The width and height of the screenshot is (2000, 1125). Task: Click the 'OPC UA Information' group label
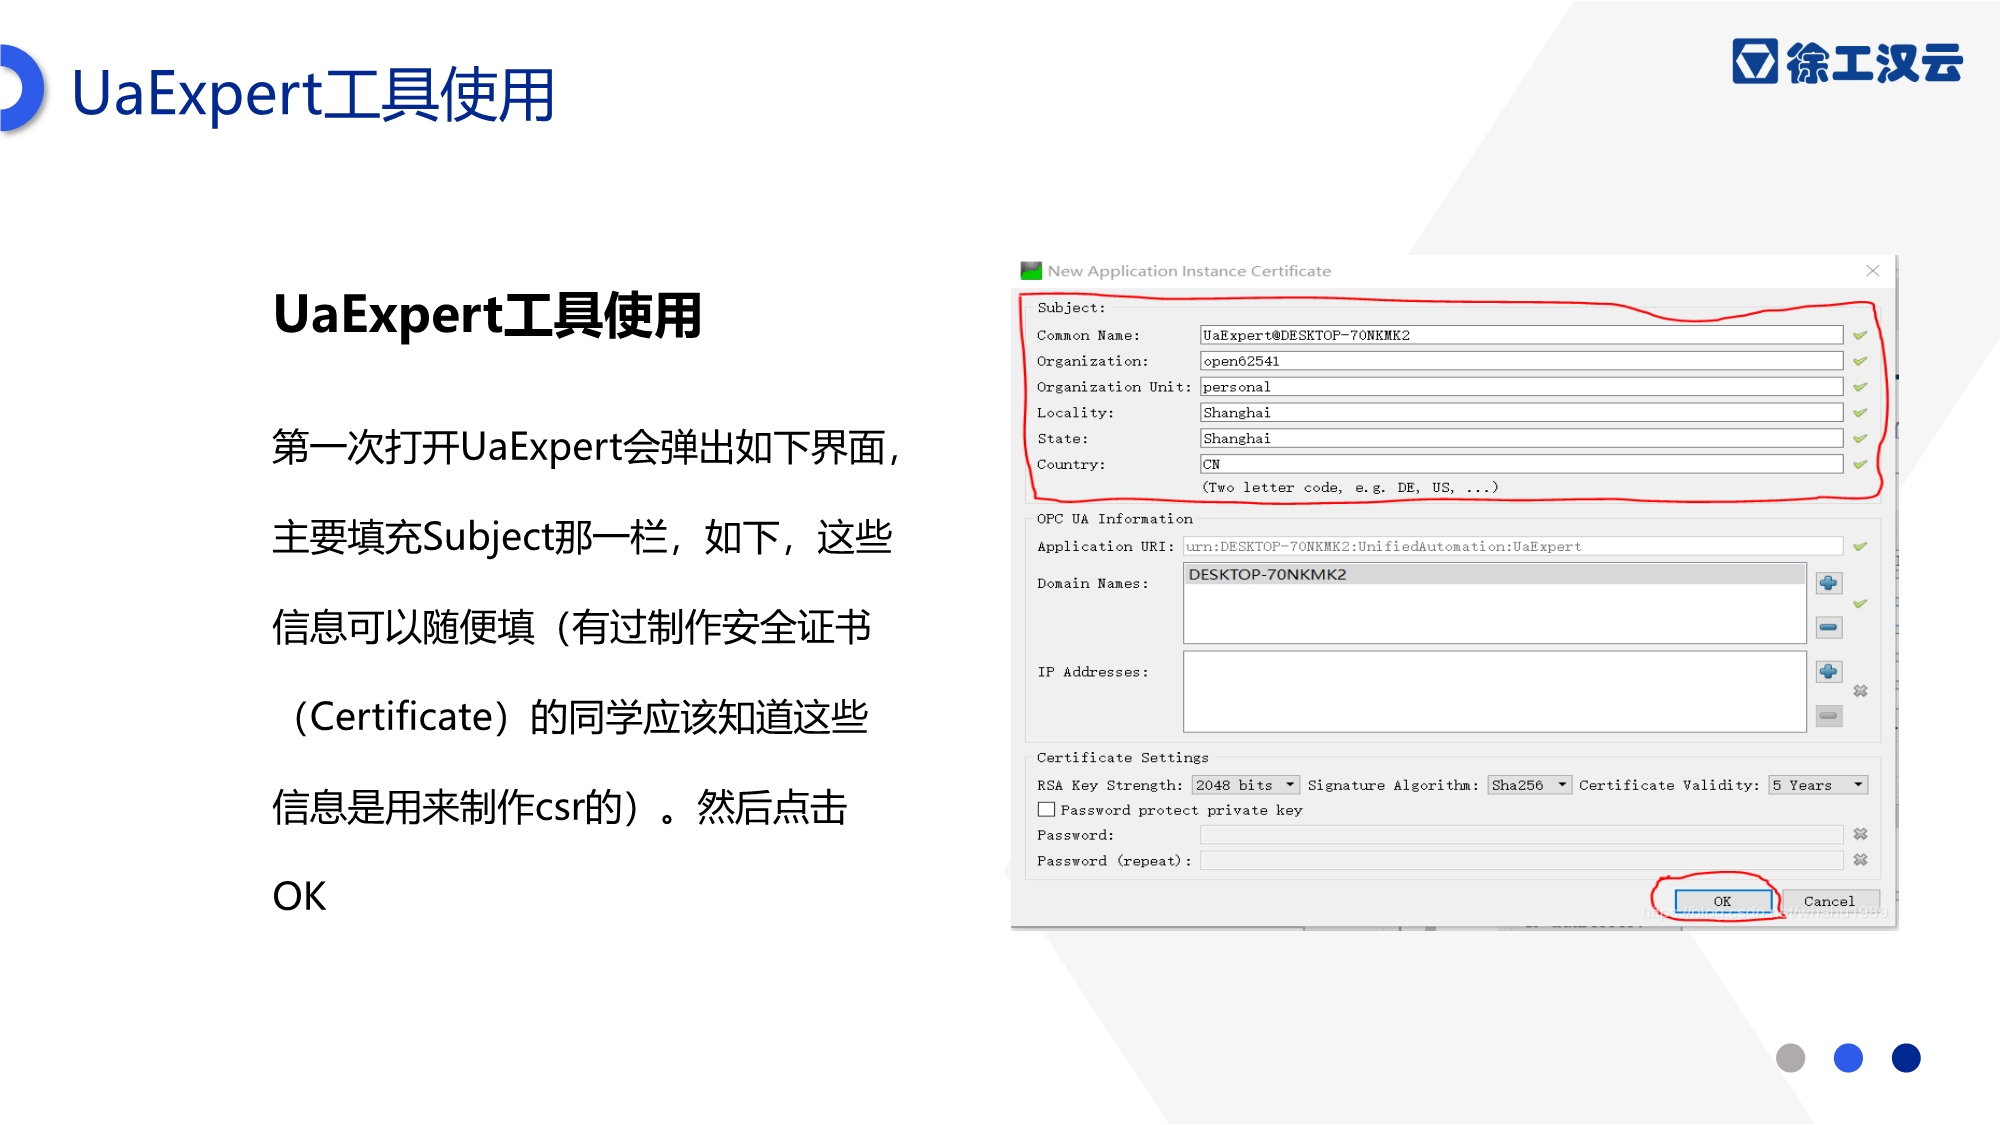(1115, 519)
